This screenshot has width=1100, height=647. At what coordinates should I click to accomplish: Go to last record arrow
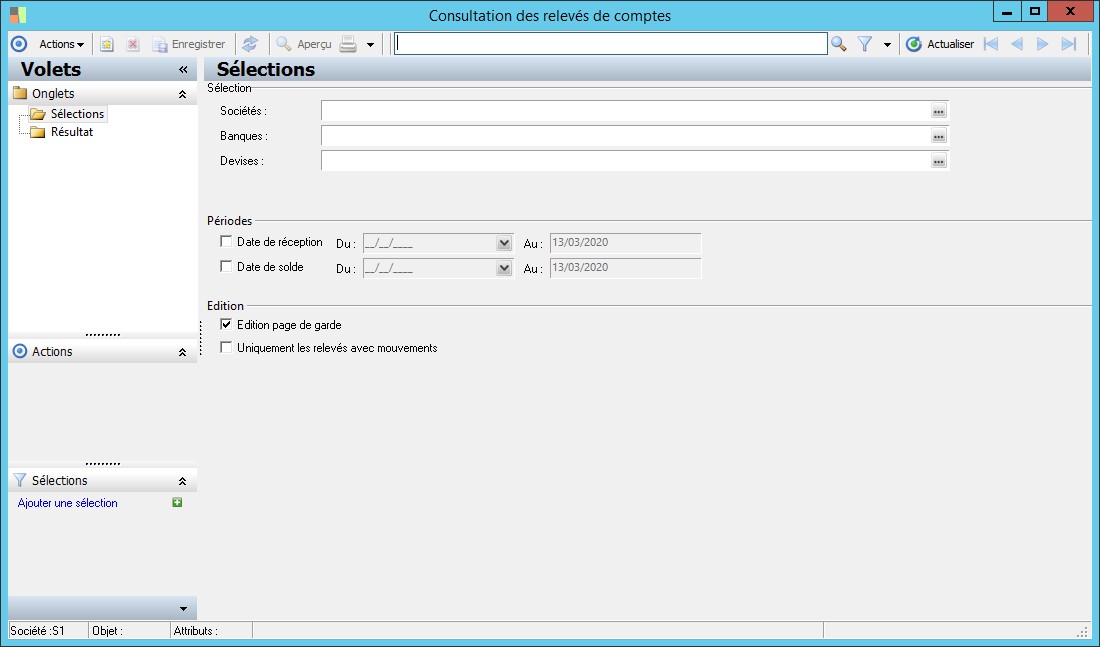[x=1068, y=44]
